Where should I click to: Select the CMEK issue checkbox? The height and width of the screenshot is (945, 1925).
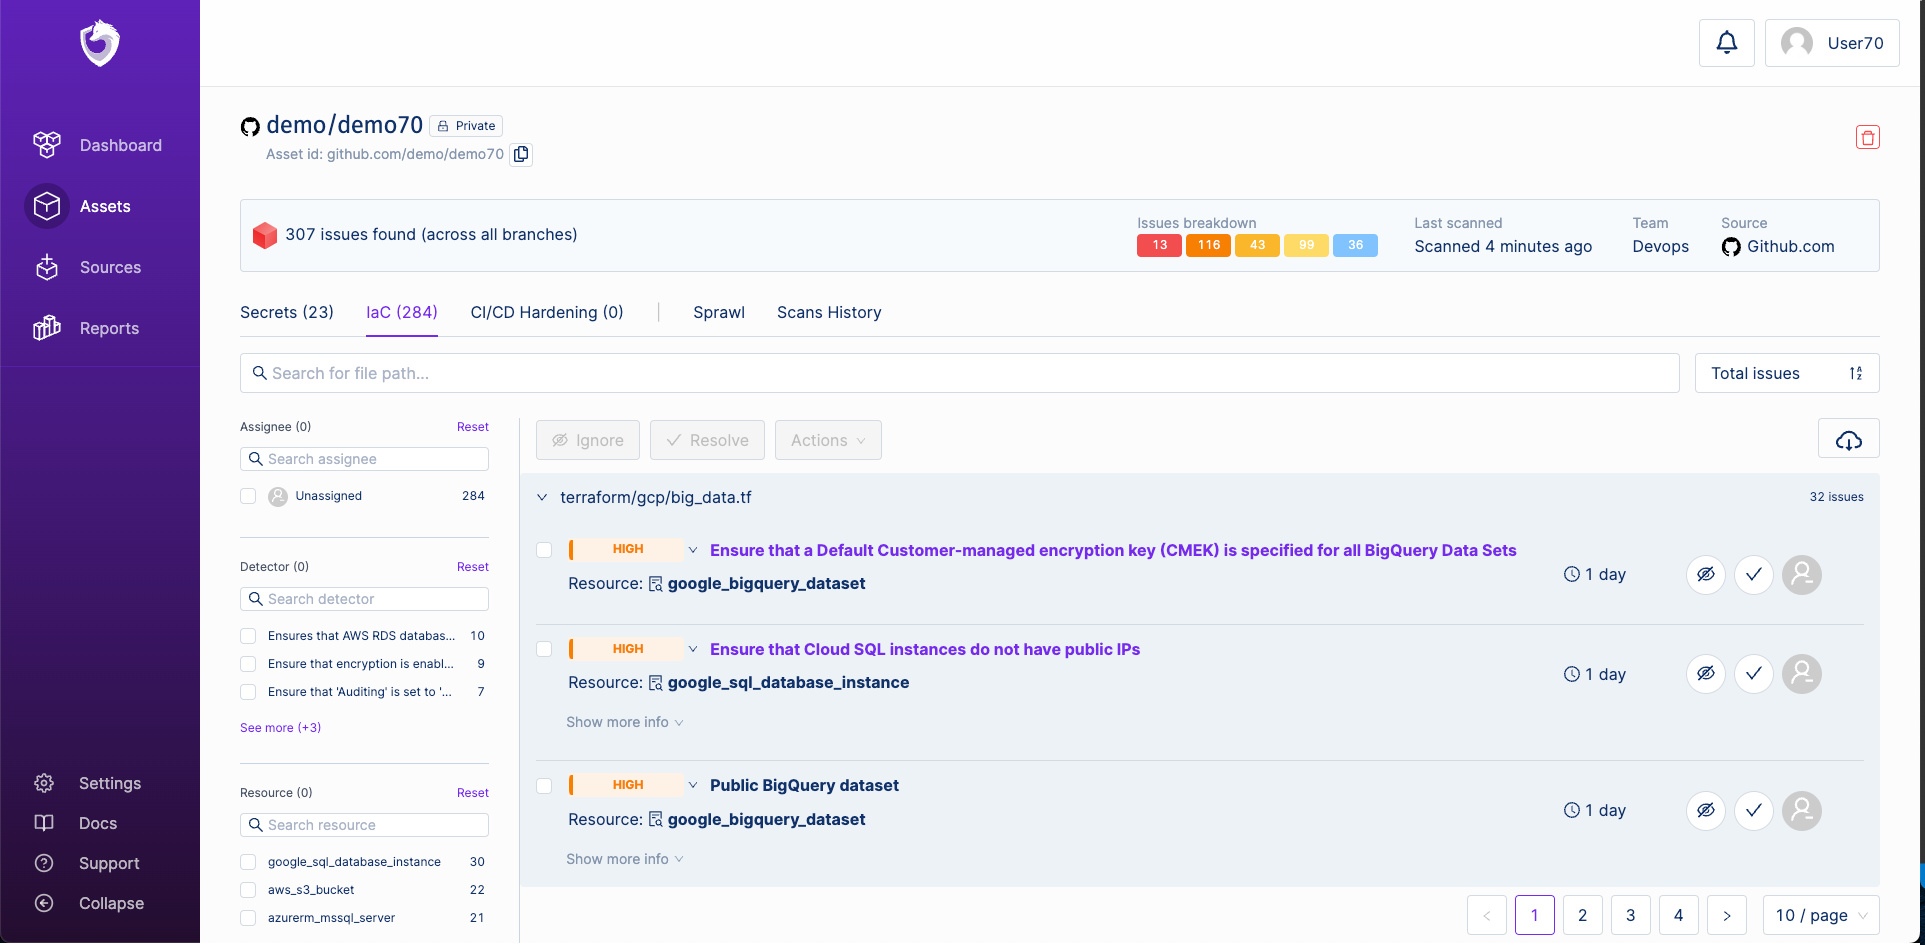[544, 550]
